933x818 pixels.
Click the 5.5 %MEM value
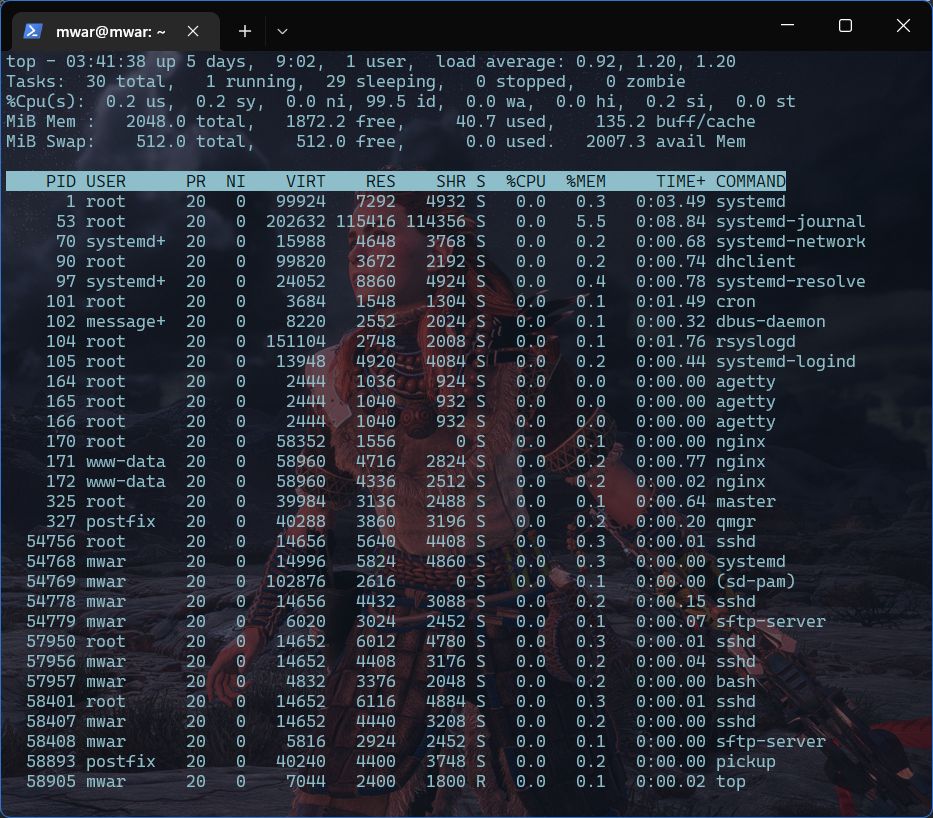tap(590, 221)
